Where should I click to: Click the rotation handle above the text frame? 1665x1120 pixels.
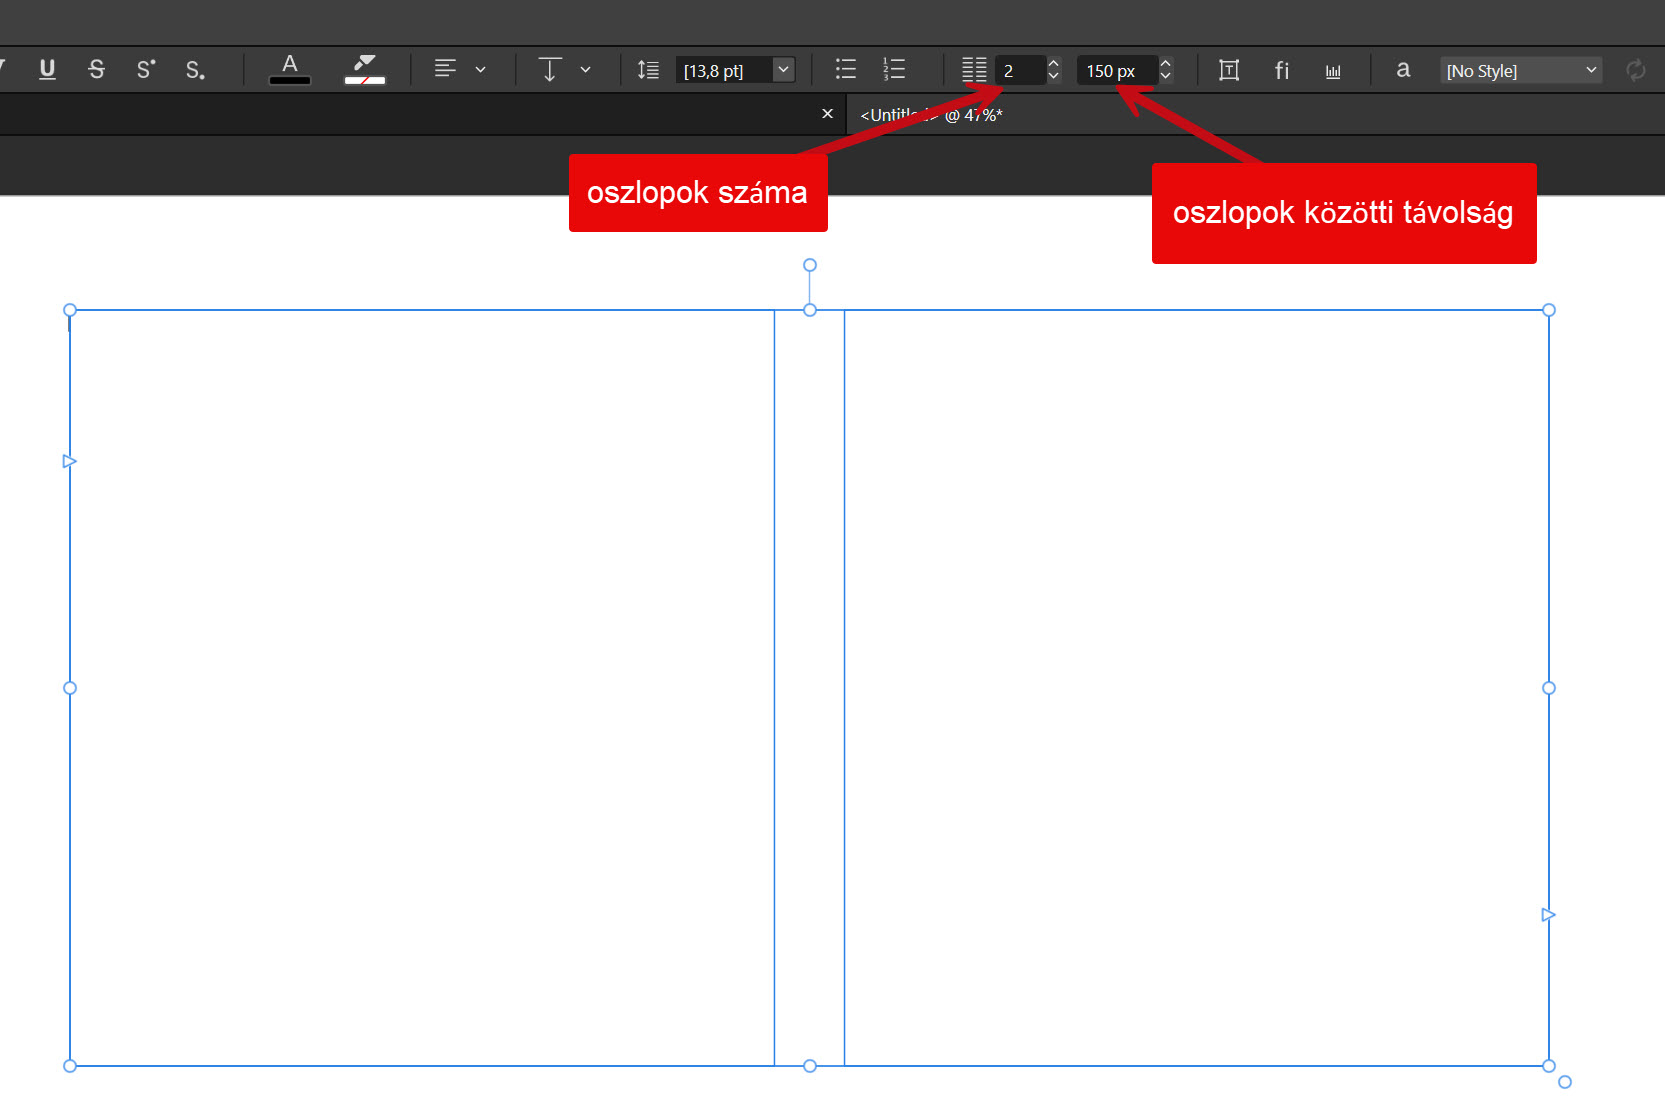[810, 265]
